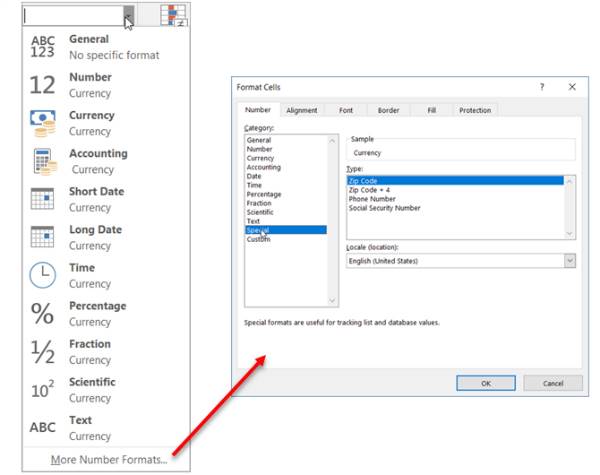Screen dimensions: 600x475
Task: Select Scientific in the Category list
Action: point(286,212)
